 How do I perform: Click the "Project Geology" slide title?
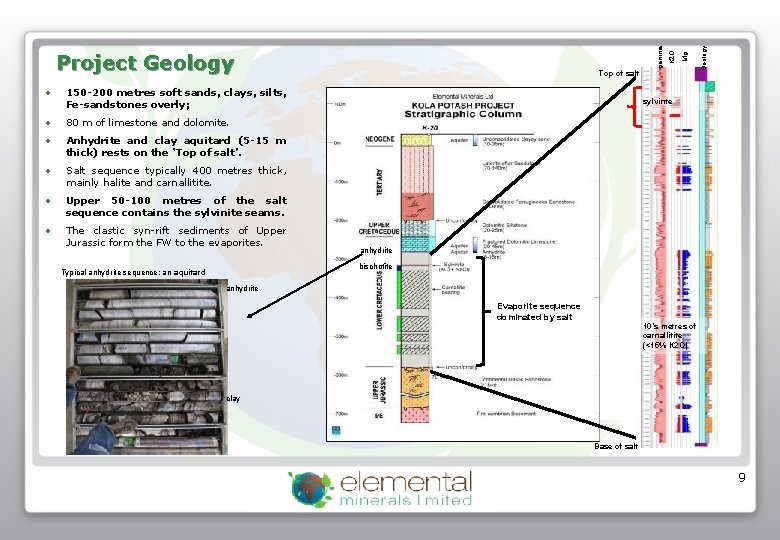pos(145,64)
